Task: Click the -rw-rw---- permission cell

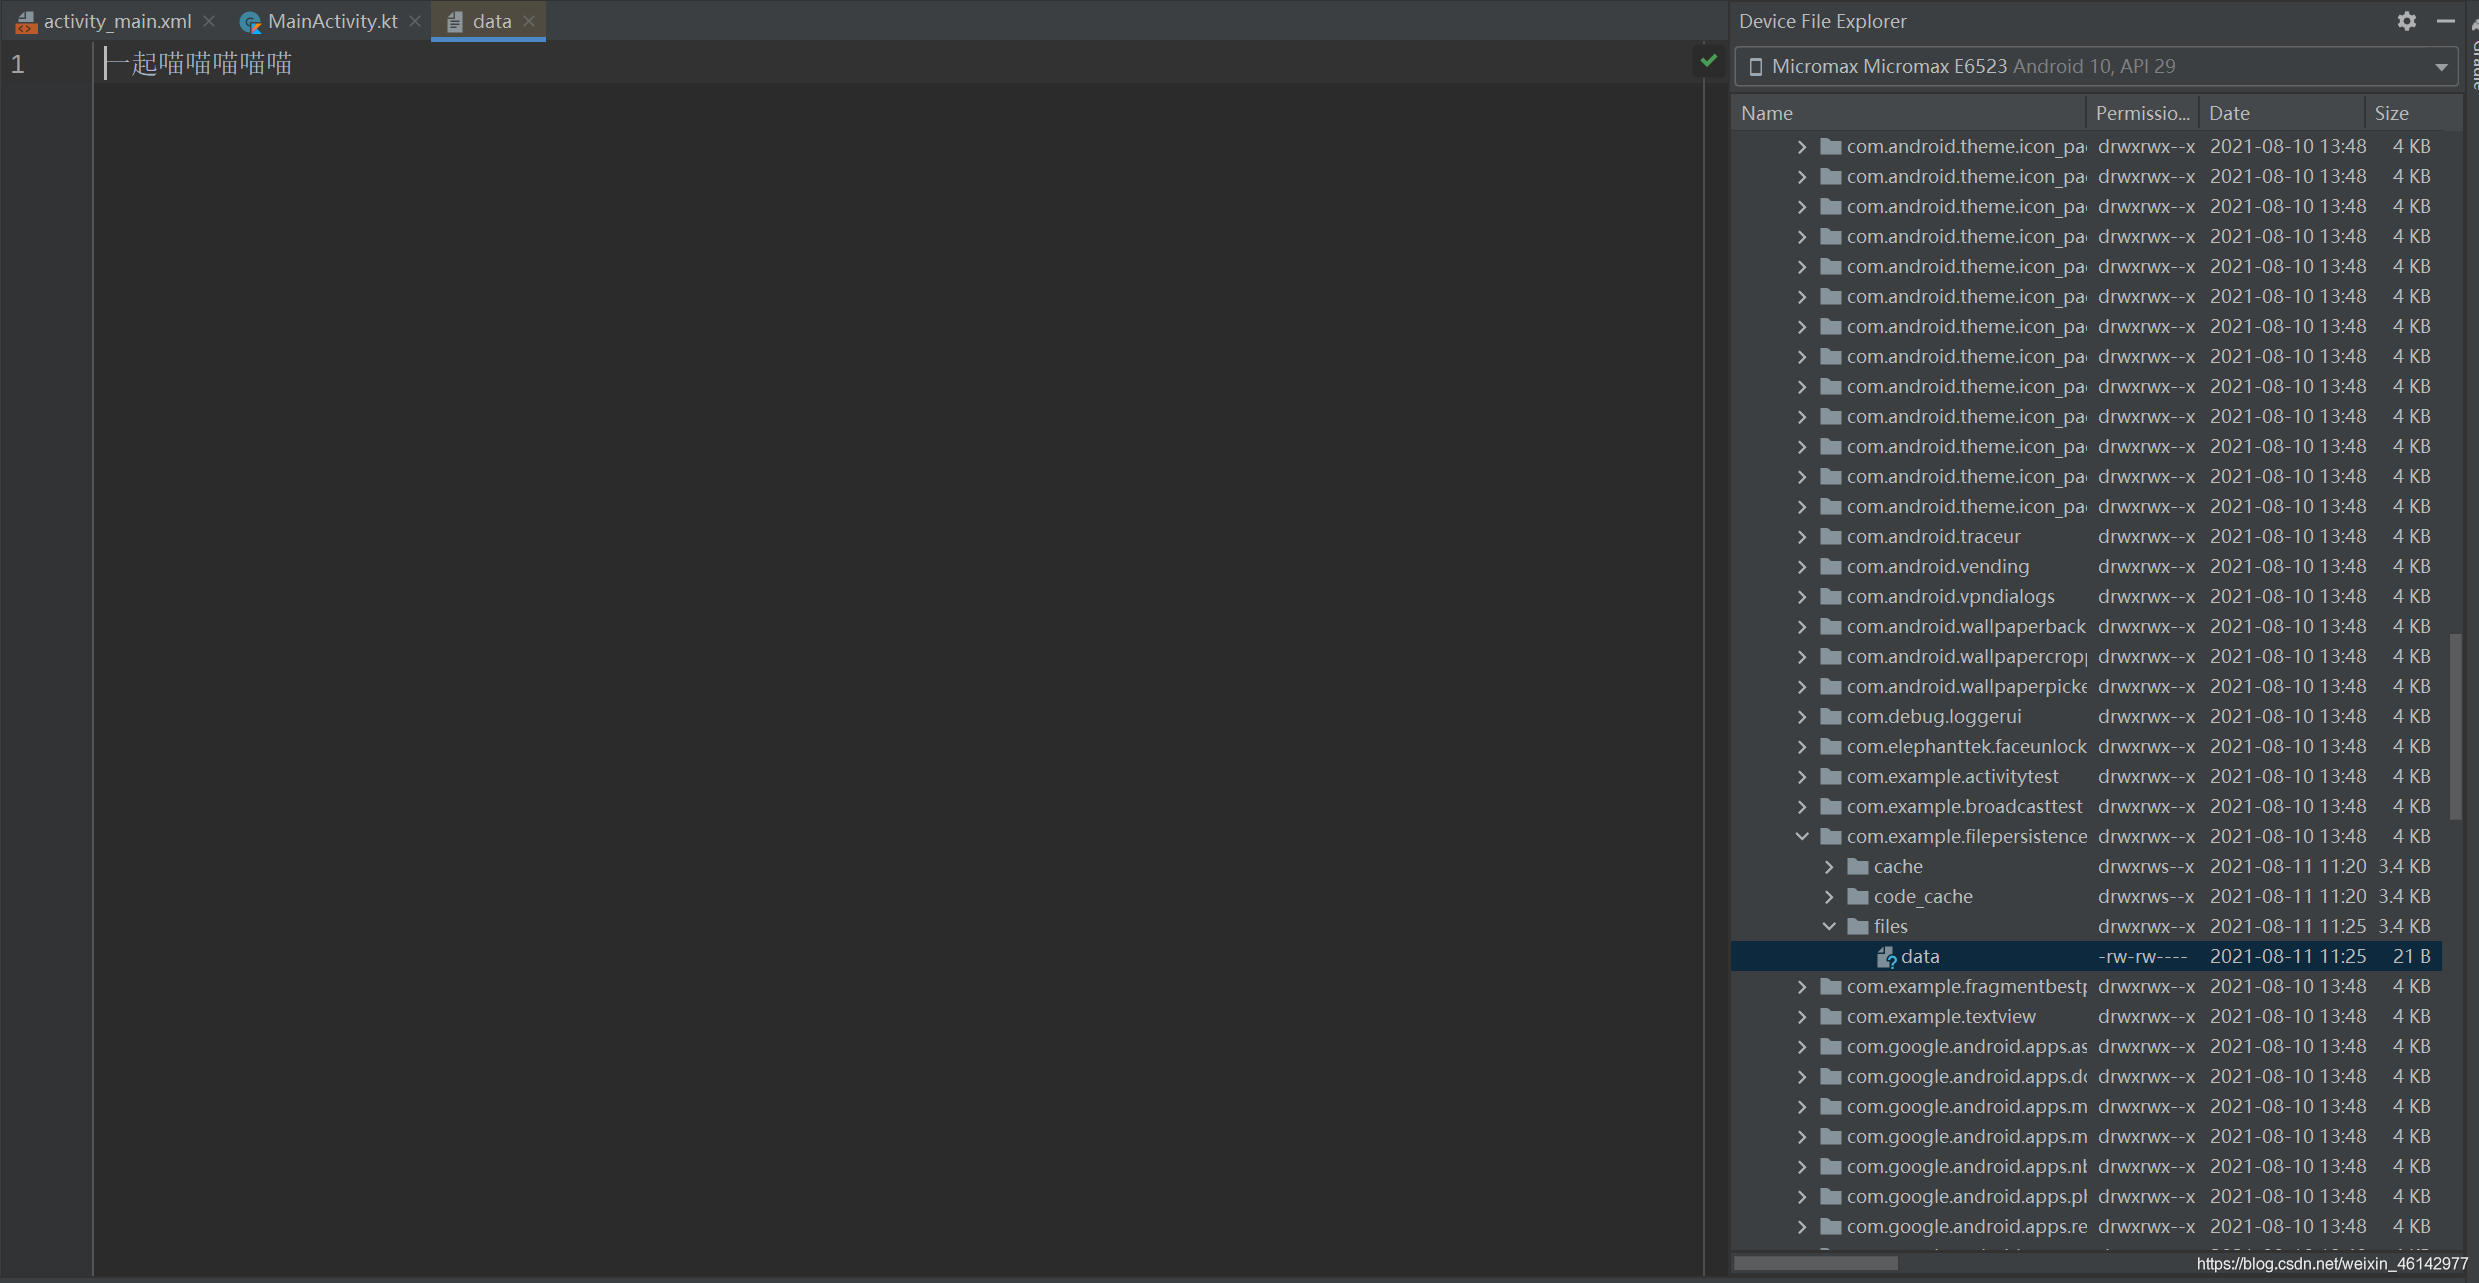Action: (x=2143, y=957)
